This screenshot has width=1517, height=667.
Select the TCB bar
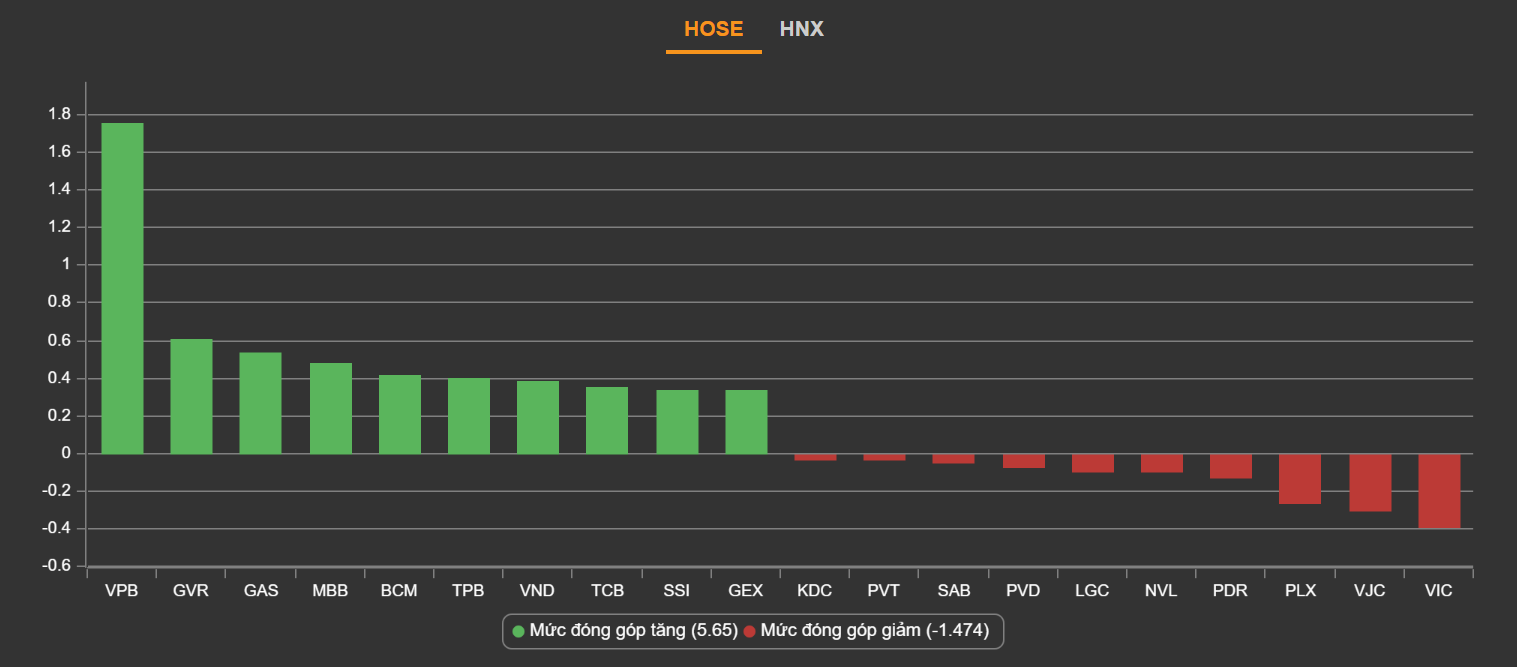coord(607,420)
